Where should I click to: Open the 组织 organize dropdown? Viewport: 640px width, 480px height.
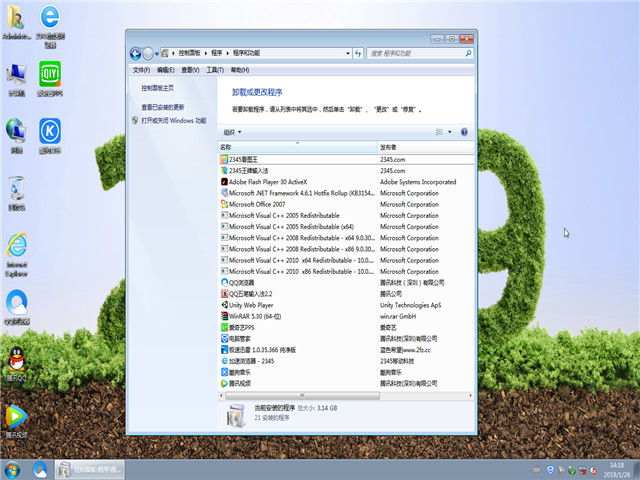tap(233, 132)
